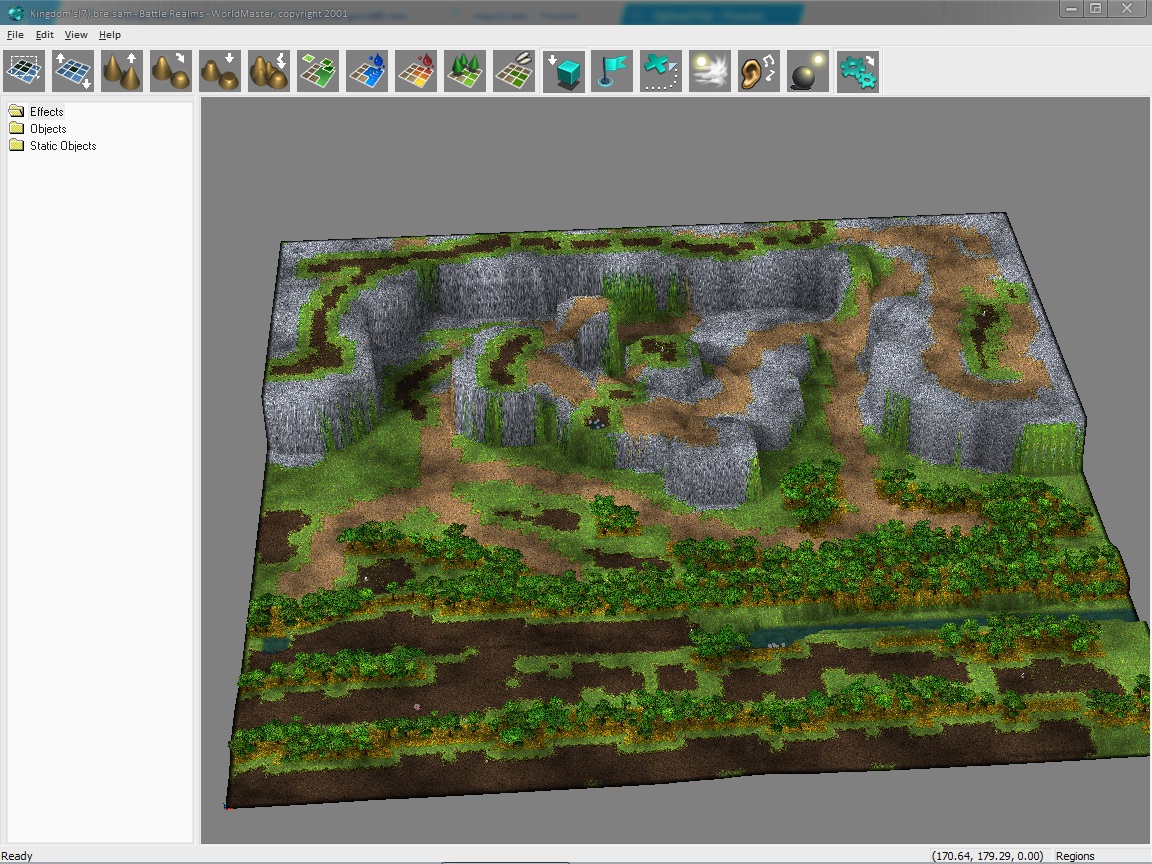Minimize the WorldMaster window

click(x=1071, y=9)
